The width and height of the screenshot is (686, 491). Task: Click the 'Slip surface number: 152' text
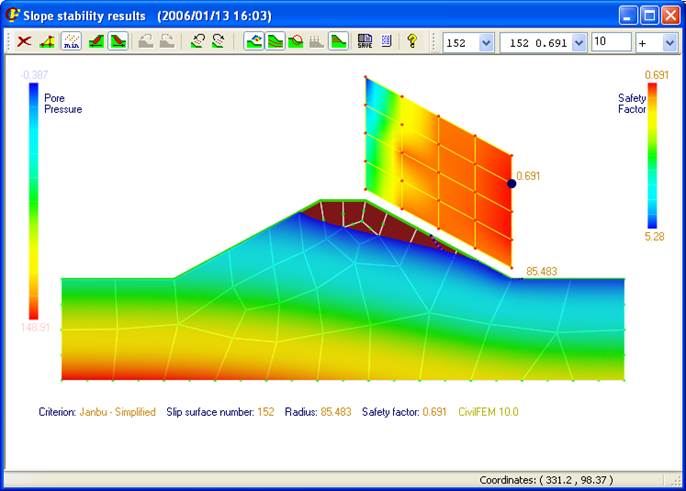pos(220,412)
